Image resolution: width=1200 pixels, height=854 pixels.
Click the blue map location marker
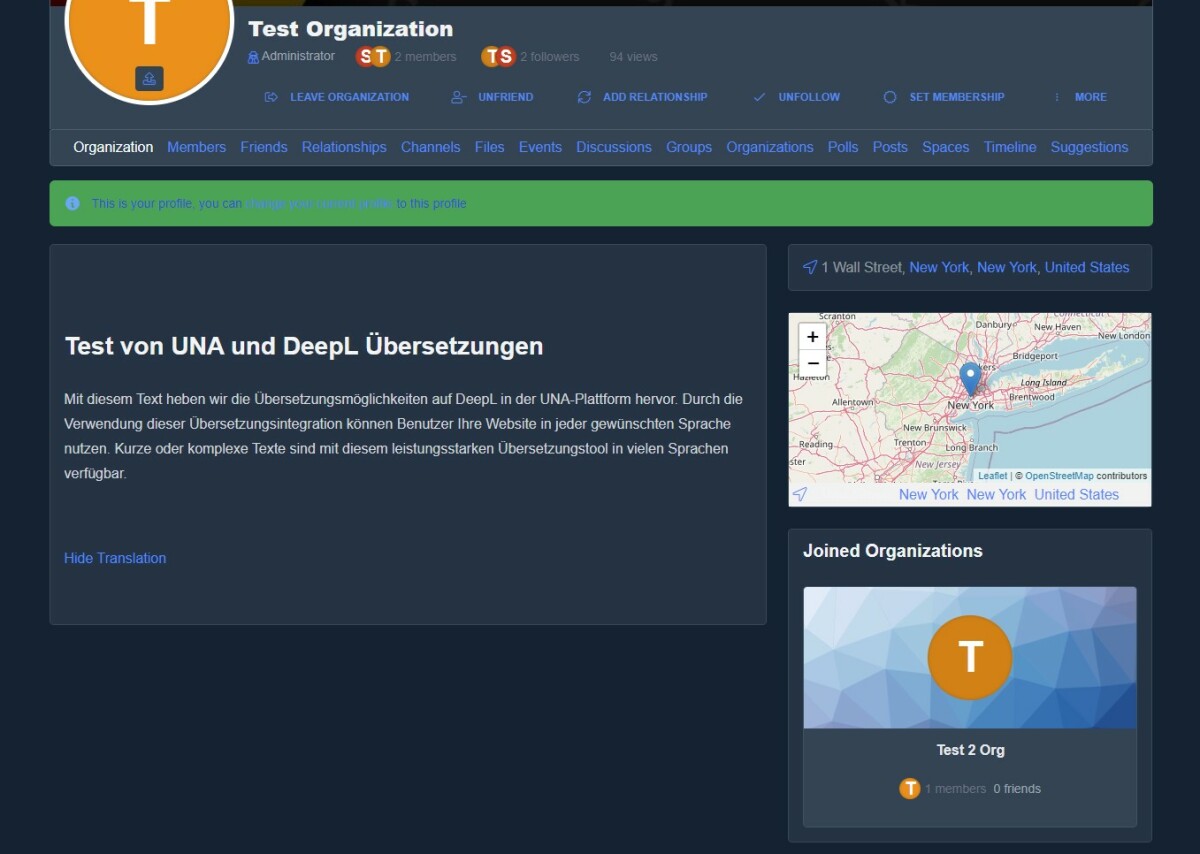coord(970,378)
